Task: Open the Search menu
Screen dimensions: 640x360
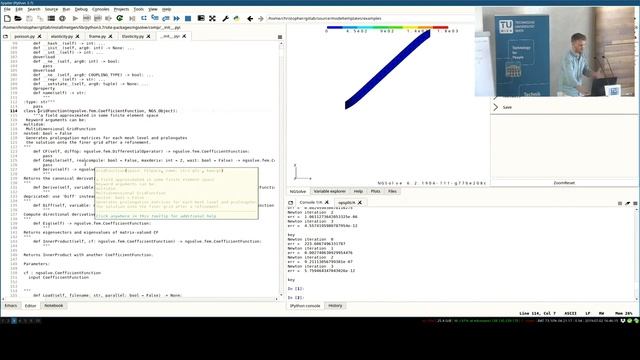Action: pos(34,9)
